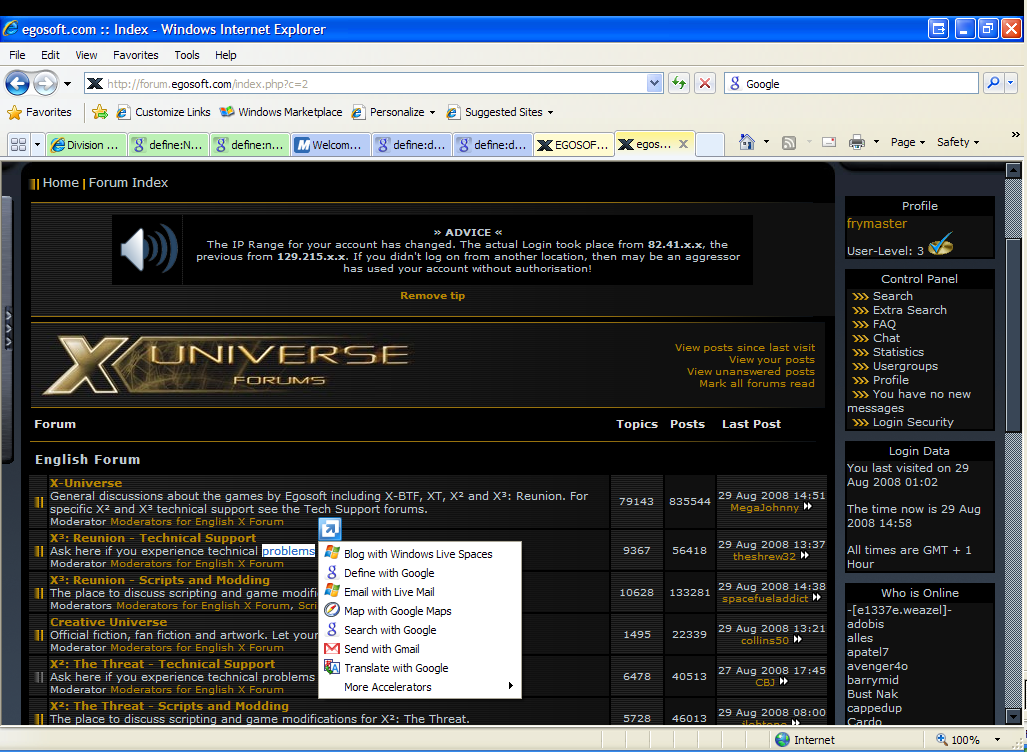The image size is (1027, 752).
Task: Click the X-Universe forum folder icon
Action: (x=39, y=502)
